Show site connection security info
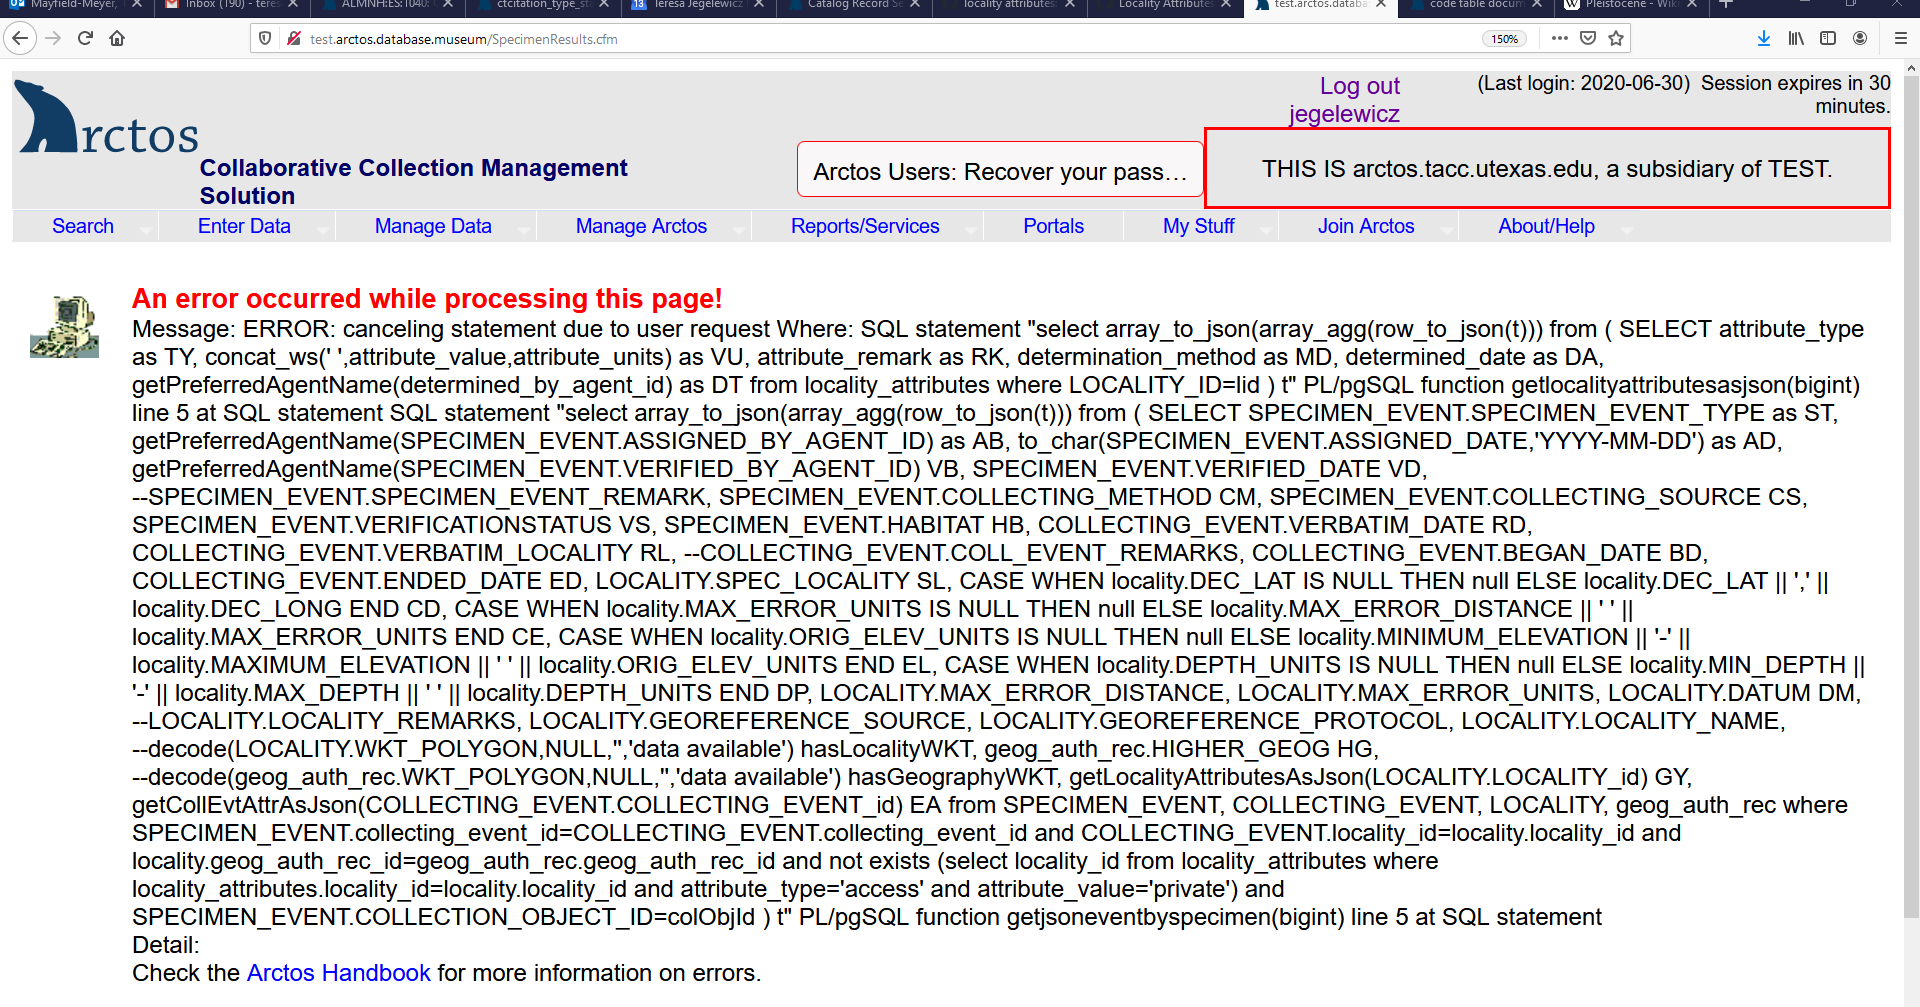The width and height of the screenshot is (1920, 1007). point(294,39)
